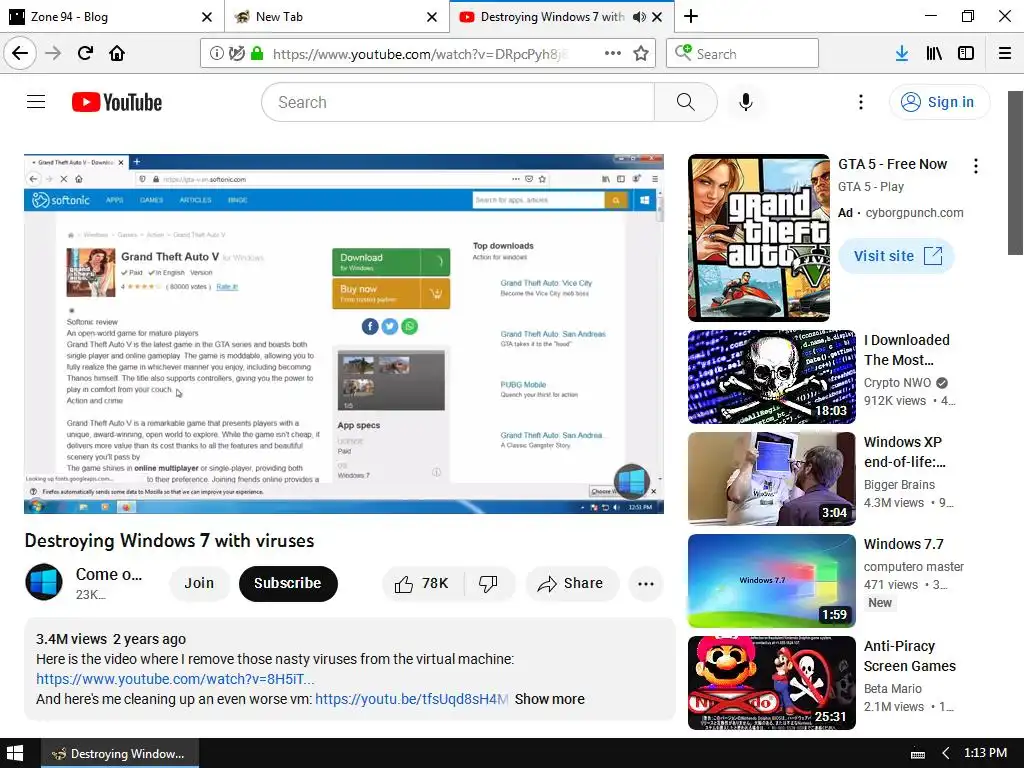Image resolution: width=1024 pixels, height=768 pixels.
Task: Open tracking protection shield icon
Action: [x=236, y=54]
